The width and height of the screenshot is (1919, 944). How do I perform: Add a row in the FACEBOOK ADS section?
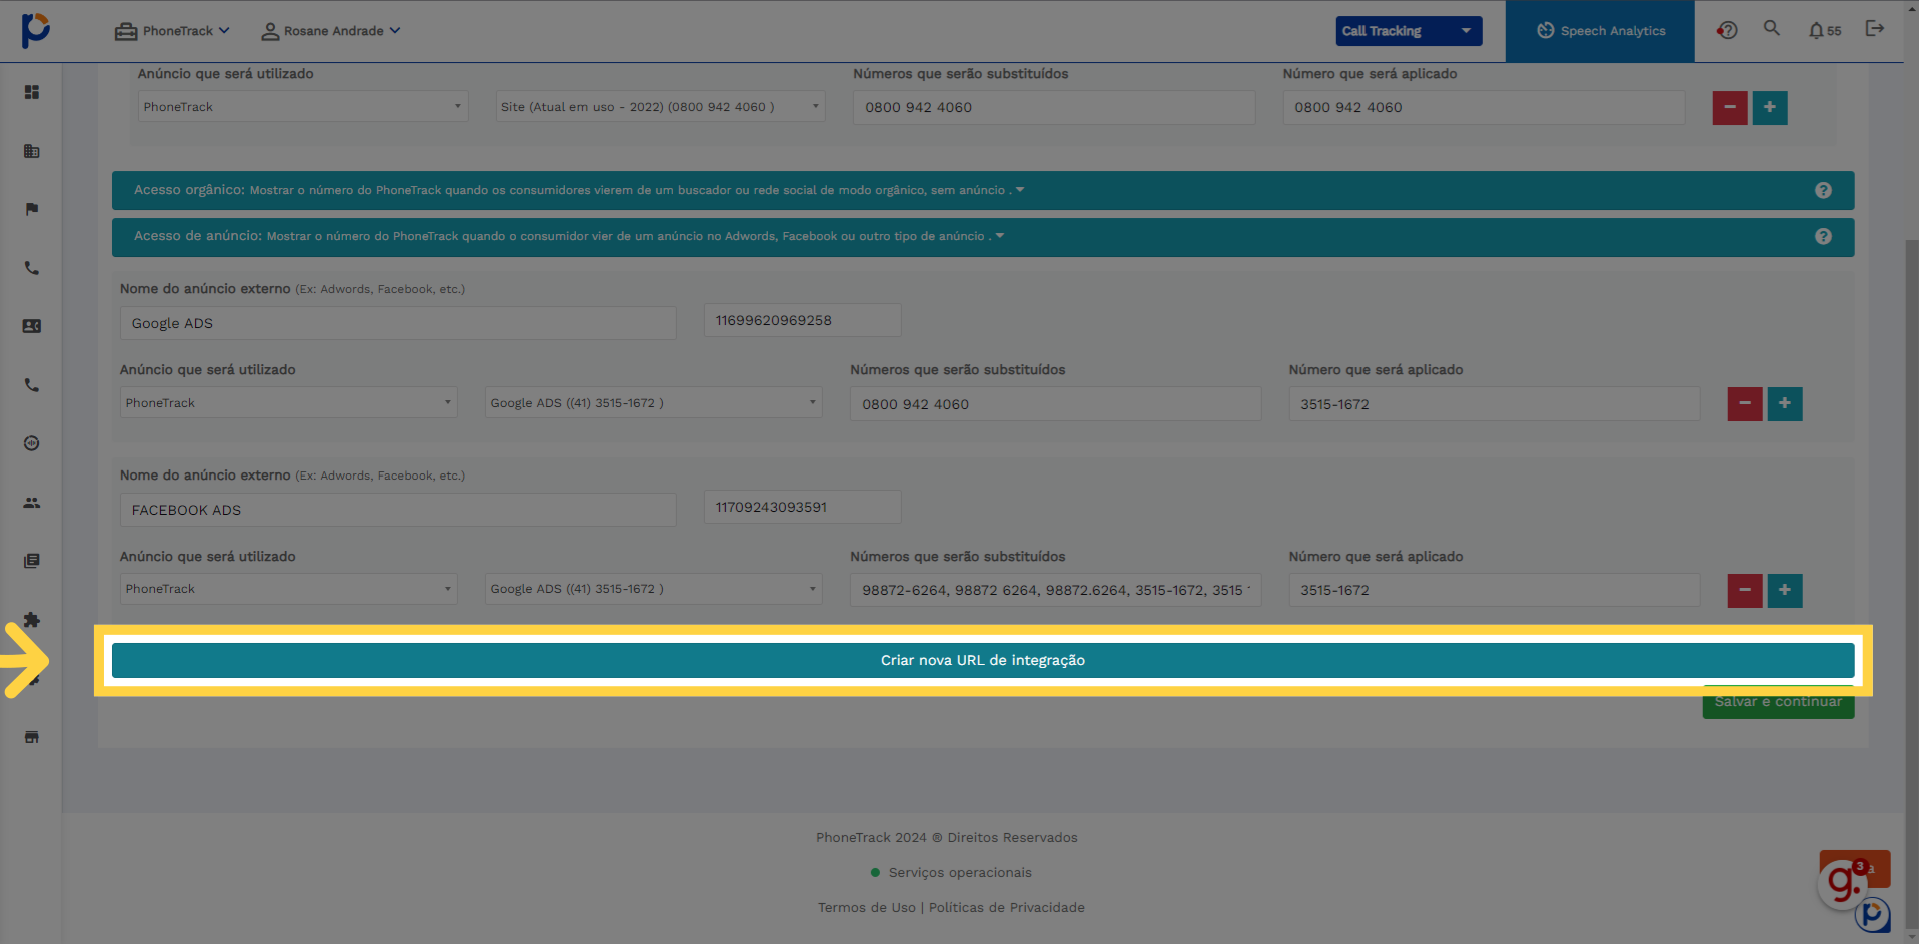[1785, 590]
